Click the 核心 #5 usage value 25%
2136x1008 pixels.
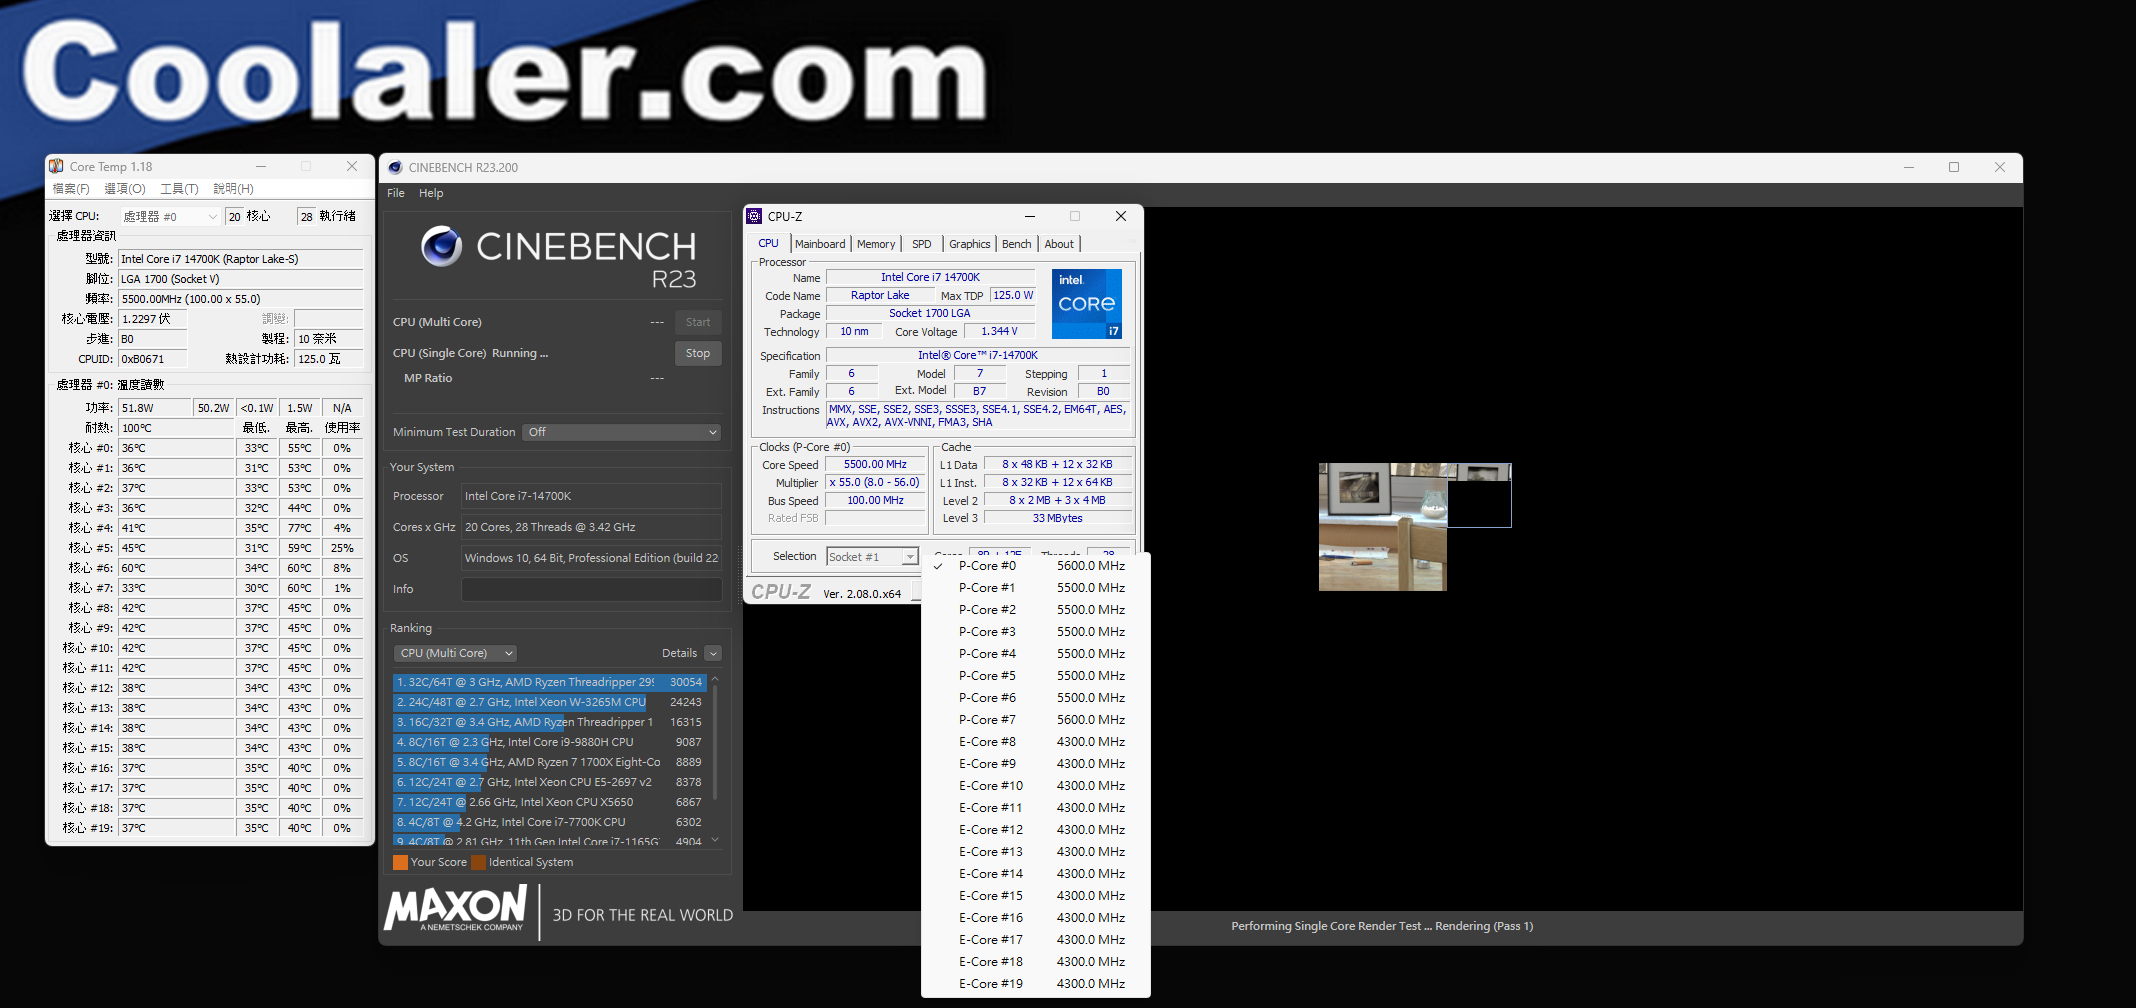pyautogui.click(x=342, y=548)
